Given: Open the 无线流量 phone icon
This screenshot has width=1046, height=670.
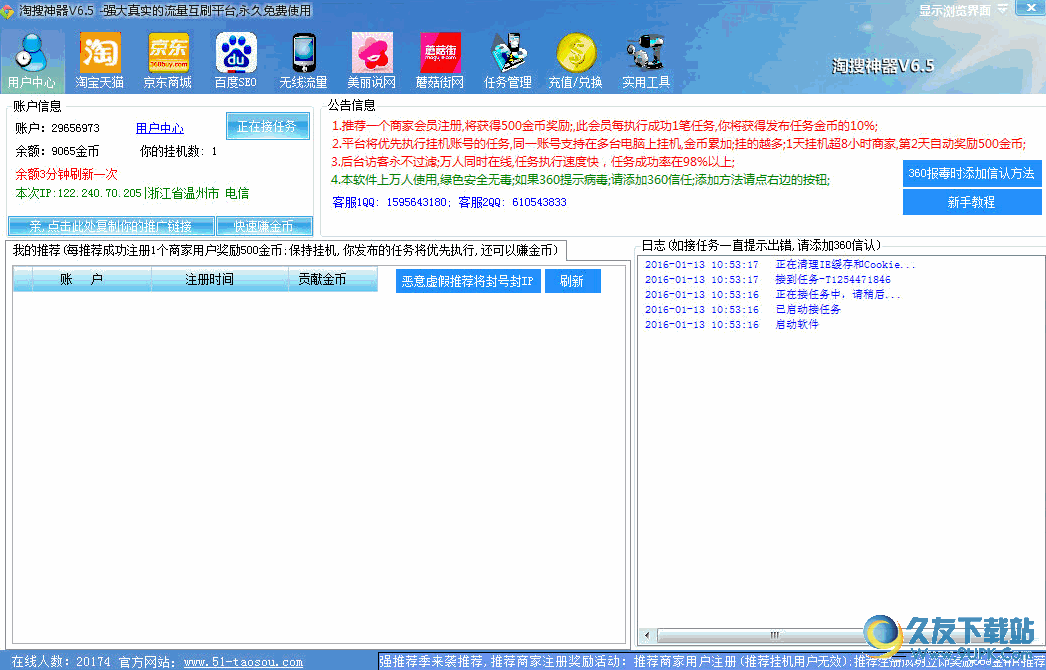Looking at the screenshot, I should tap(303, 61).
